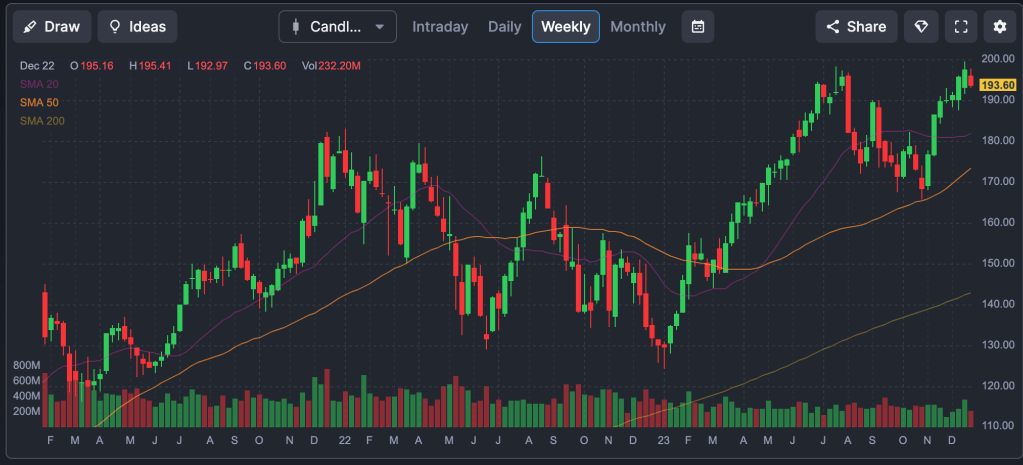Click the diamond premium icon
Screen dimensions: 1023x465
[921, 27]
